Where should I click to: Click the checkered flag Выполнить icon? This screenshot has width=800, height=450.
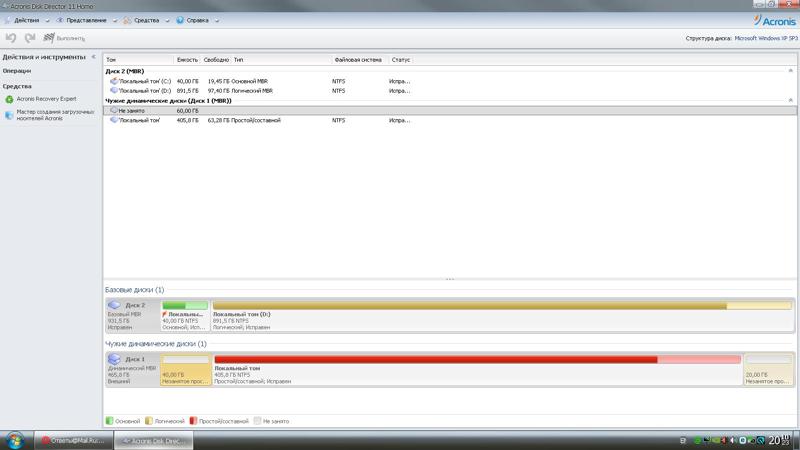click(x=49, y=38)
